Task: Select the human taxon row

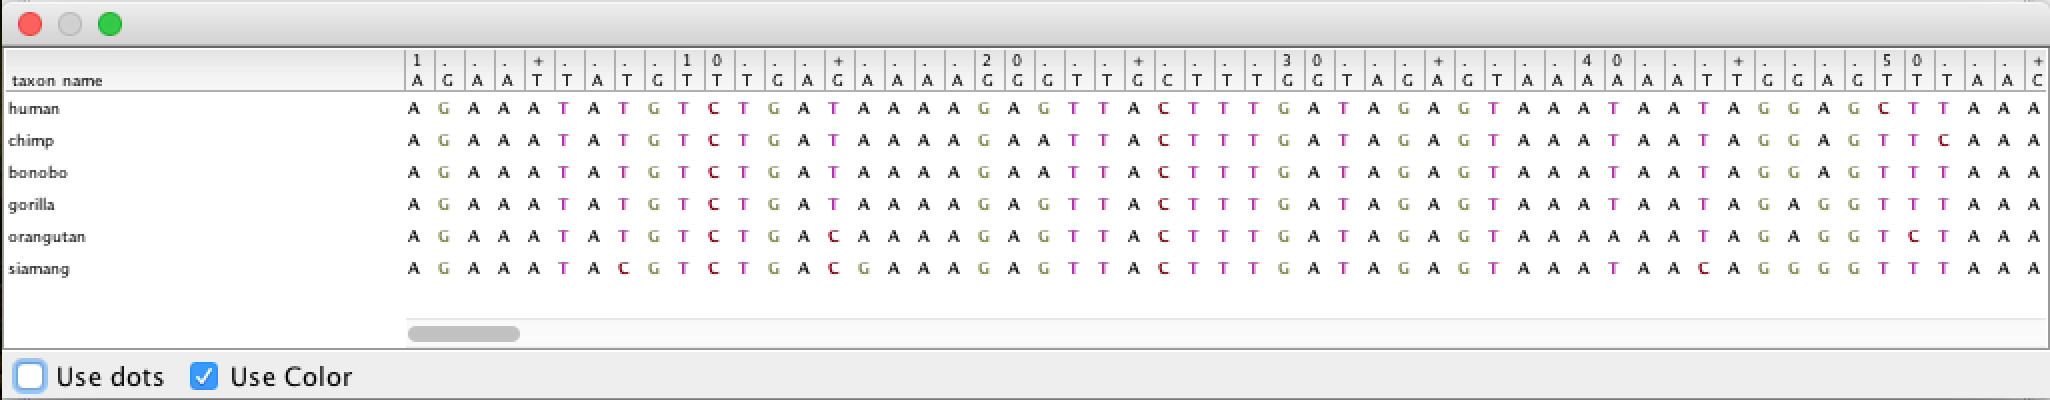Action: (x=1025, y=108)
